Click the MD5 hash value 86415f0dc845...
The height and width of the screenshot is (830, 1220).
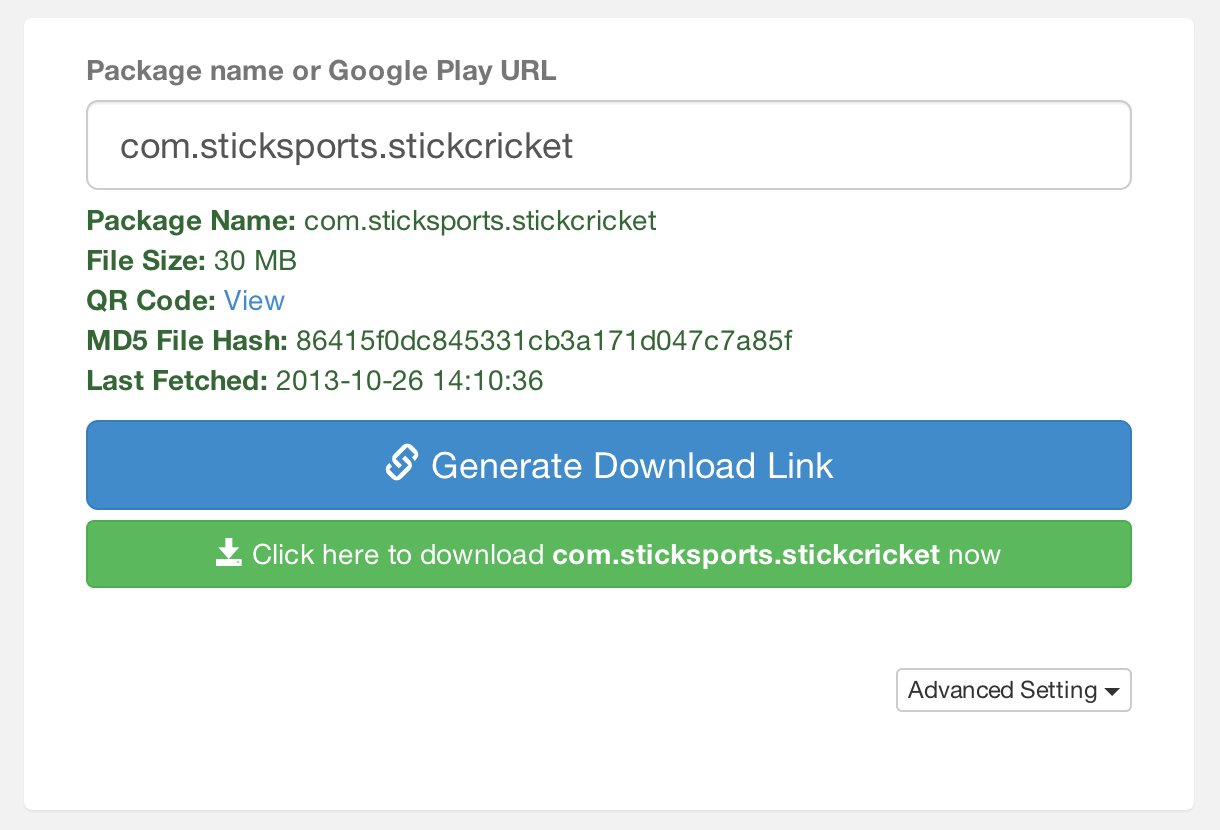544,341
